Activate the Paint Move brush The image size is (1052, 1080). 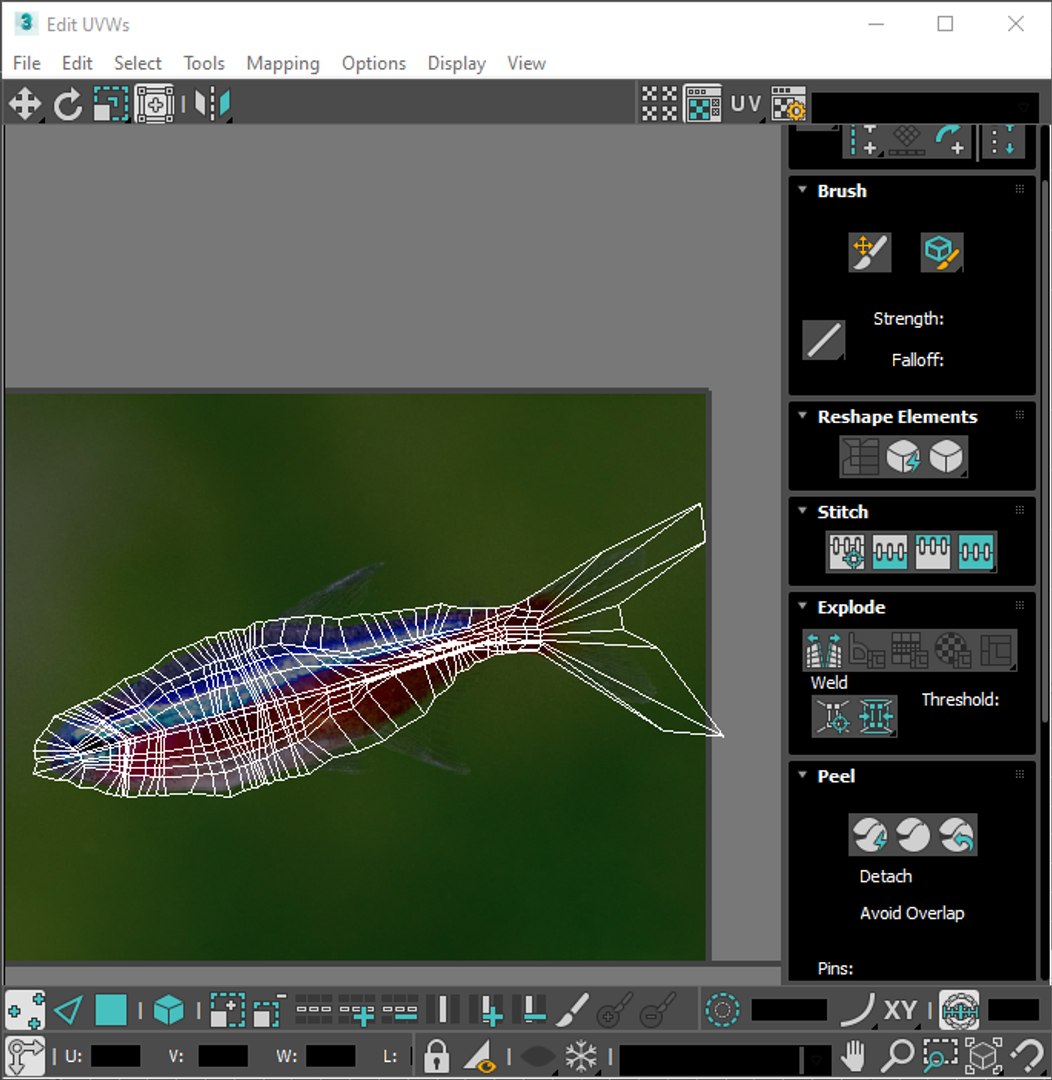[869, 252]
